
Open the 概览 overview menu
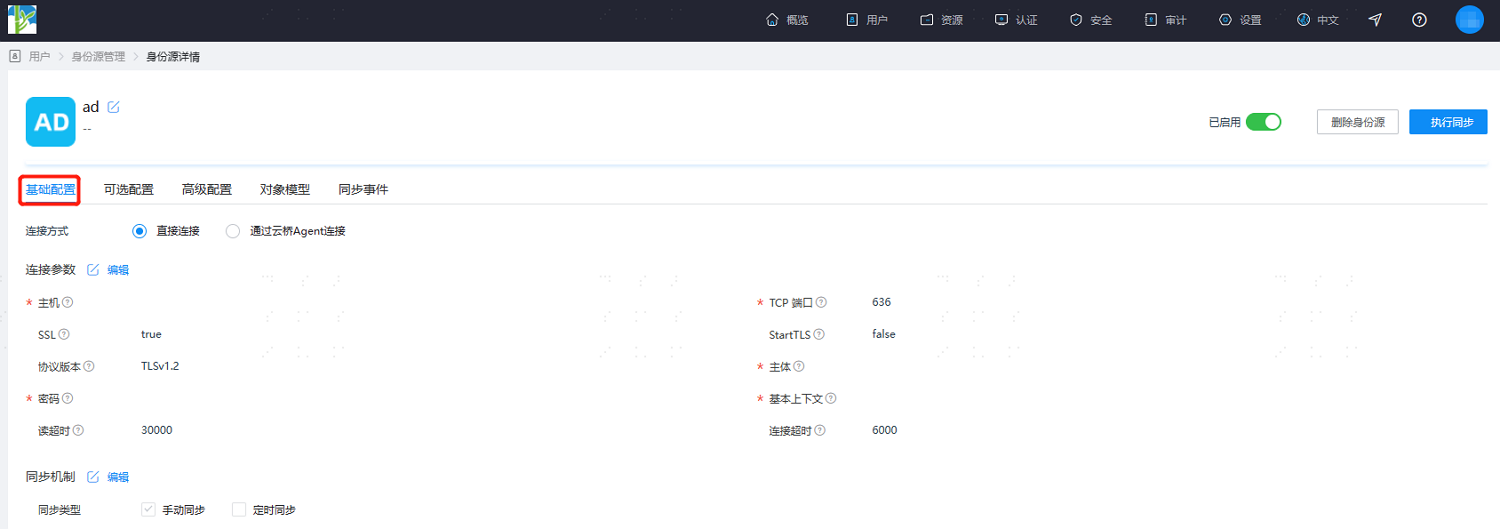787,20
